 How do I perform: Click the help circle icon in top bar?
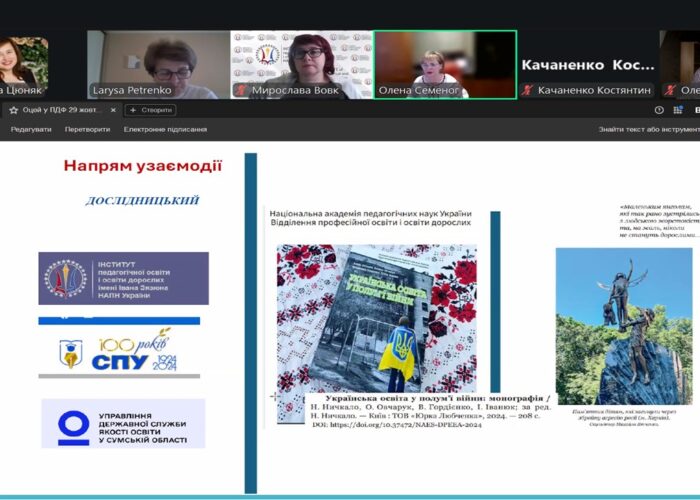659,110
